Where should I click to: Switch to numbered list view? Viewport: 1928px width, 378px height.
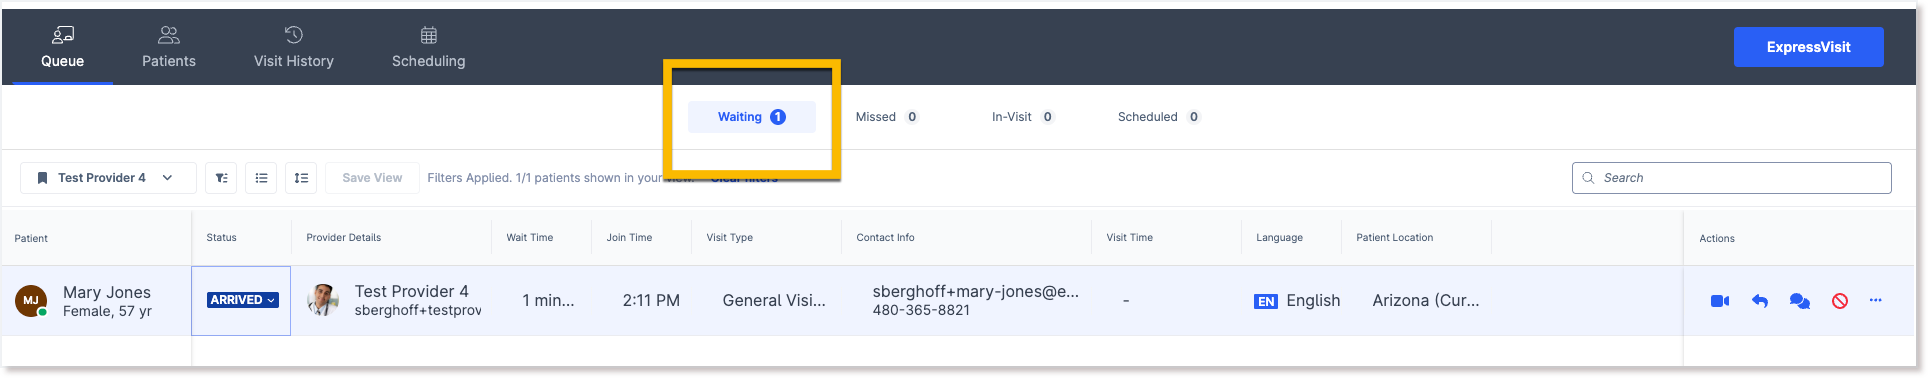[301, 178]
